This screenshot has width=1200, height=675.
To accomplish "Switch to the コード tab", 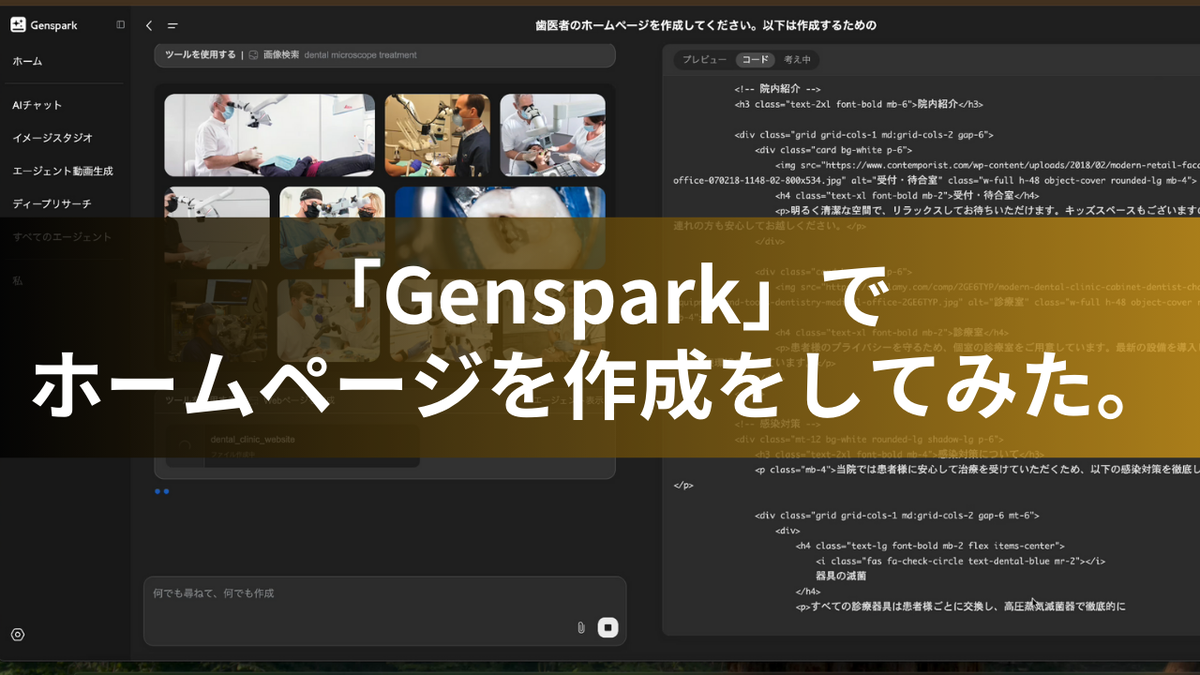I will click(x=756, y=60).
